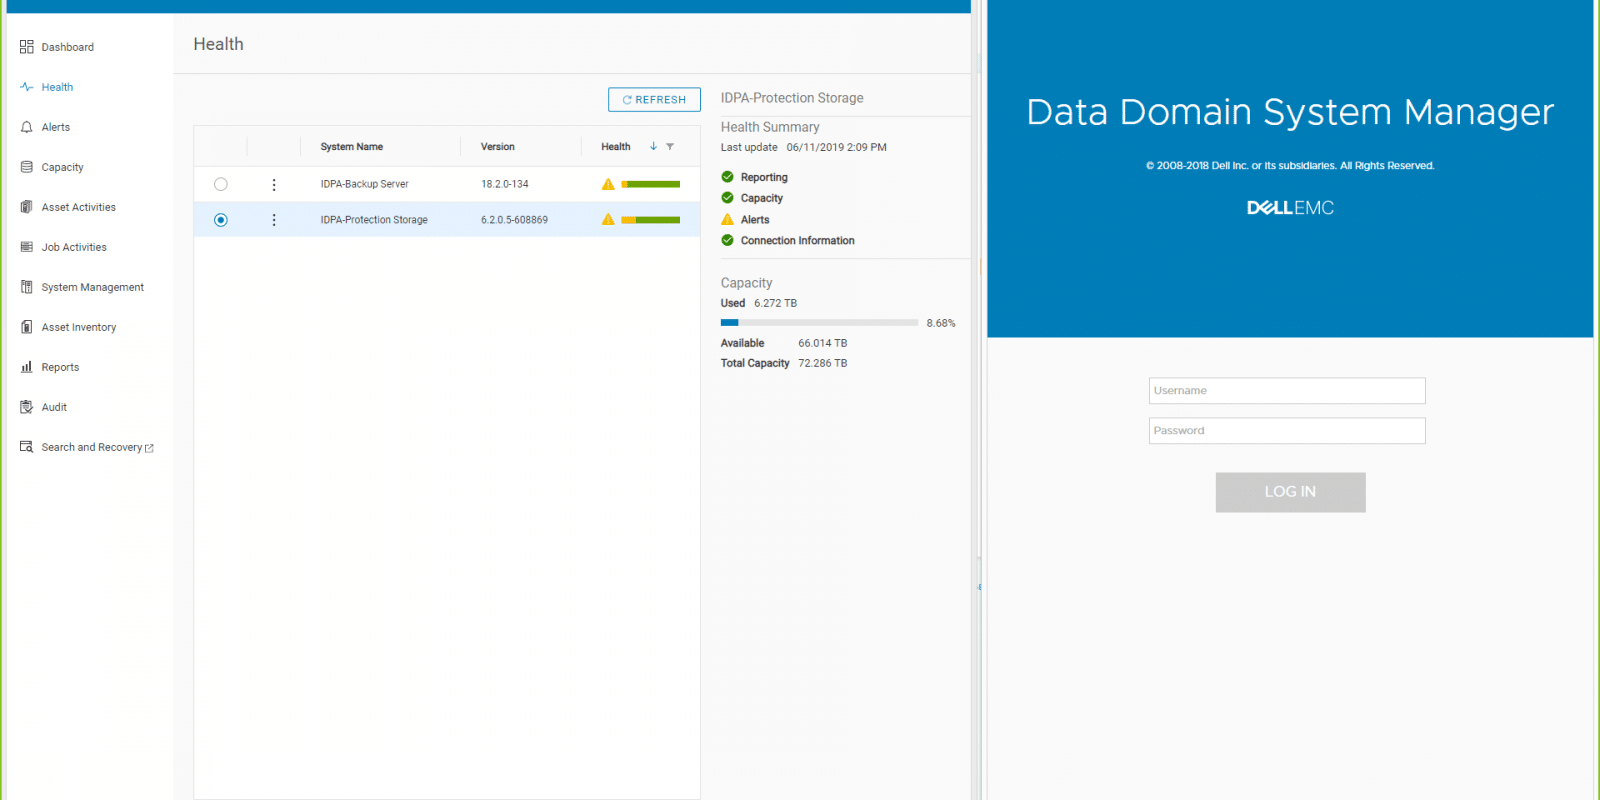The width and height of the screenshot is (1600, 800).
Task: Click the LOG IN button
Action: [x=1290, y=492]
